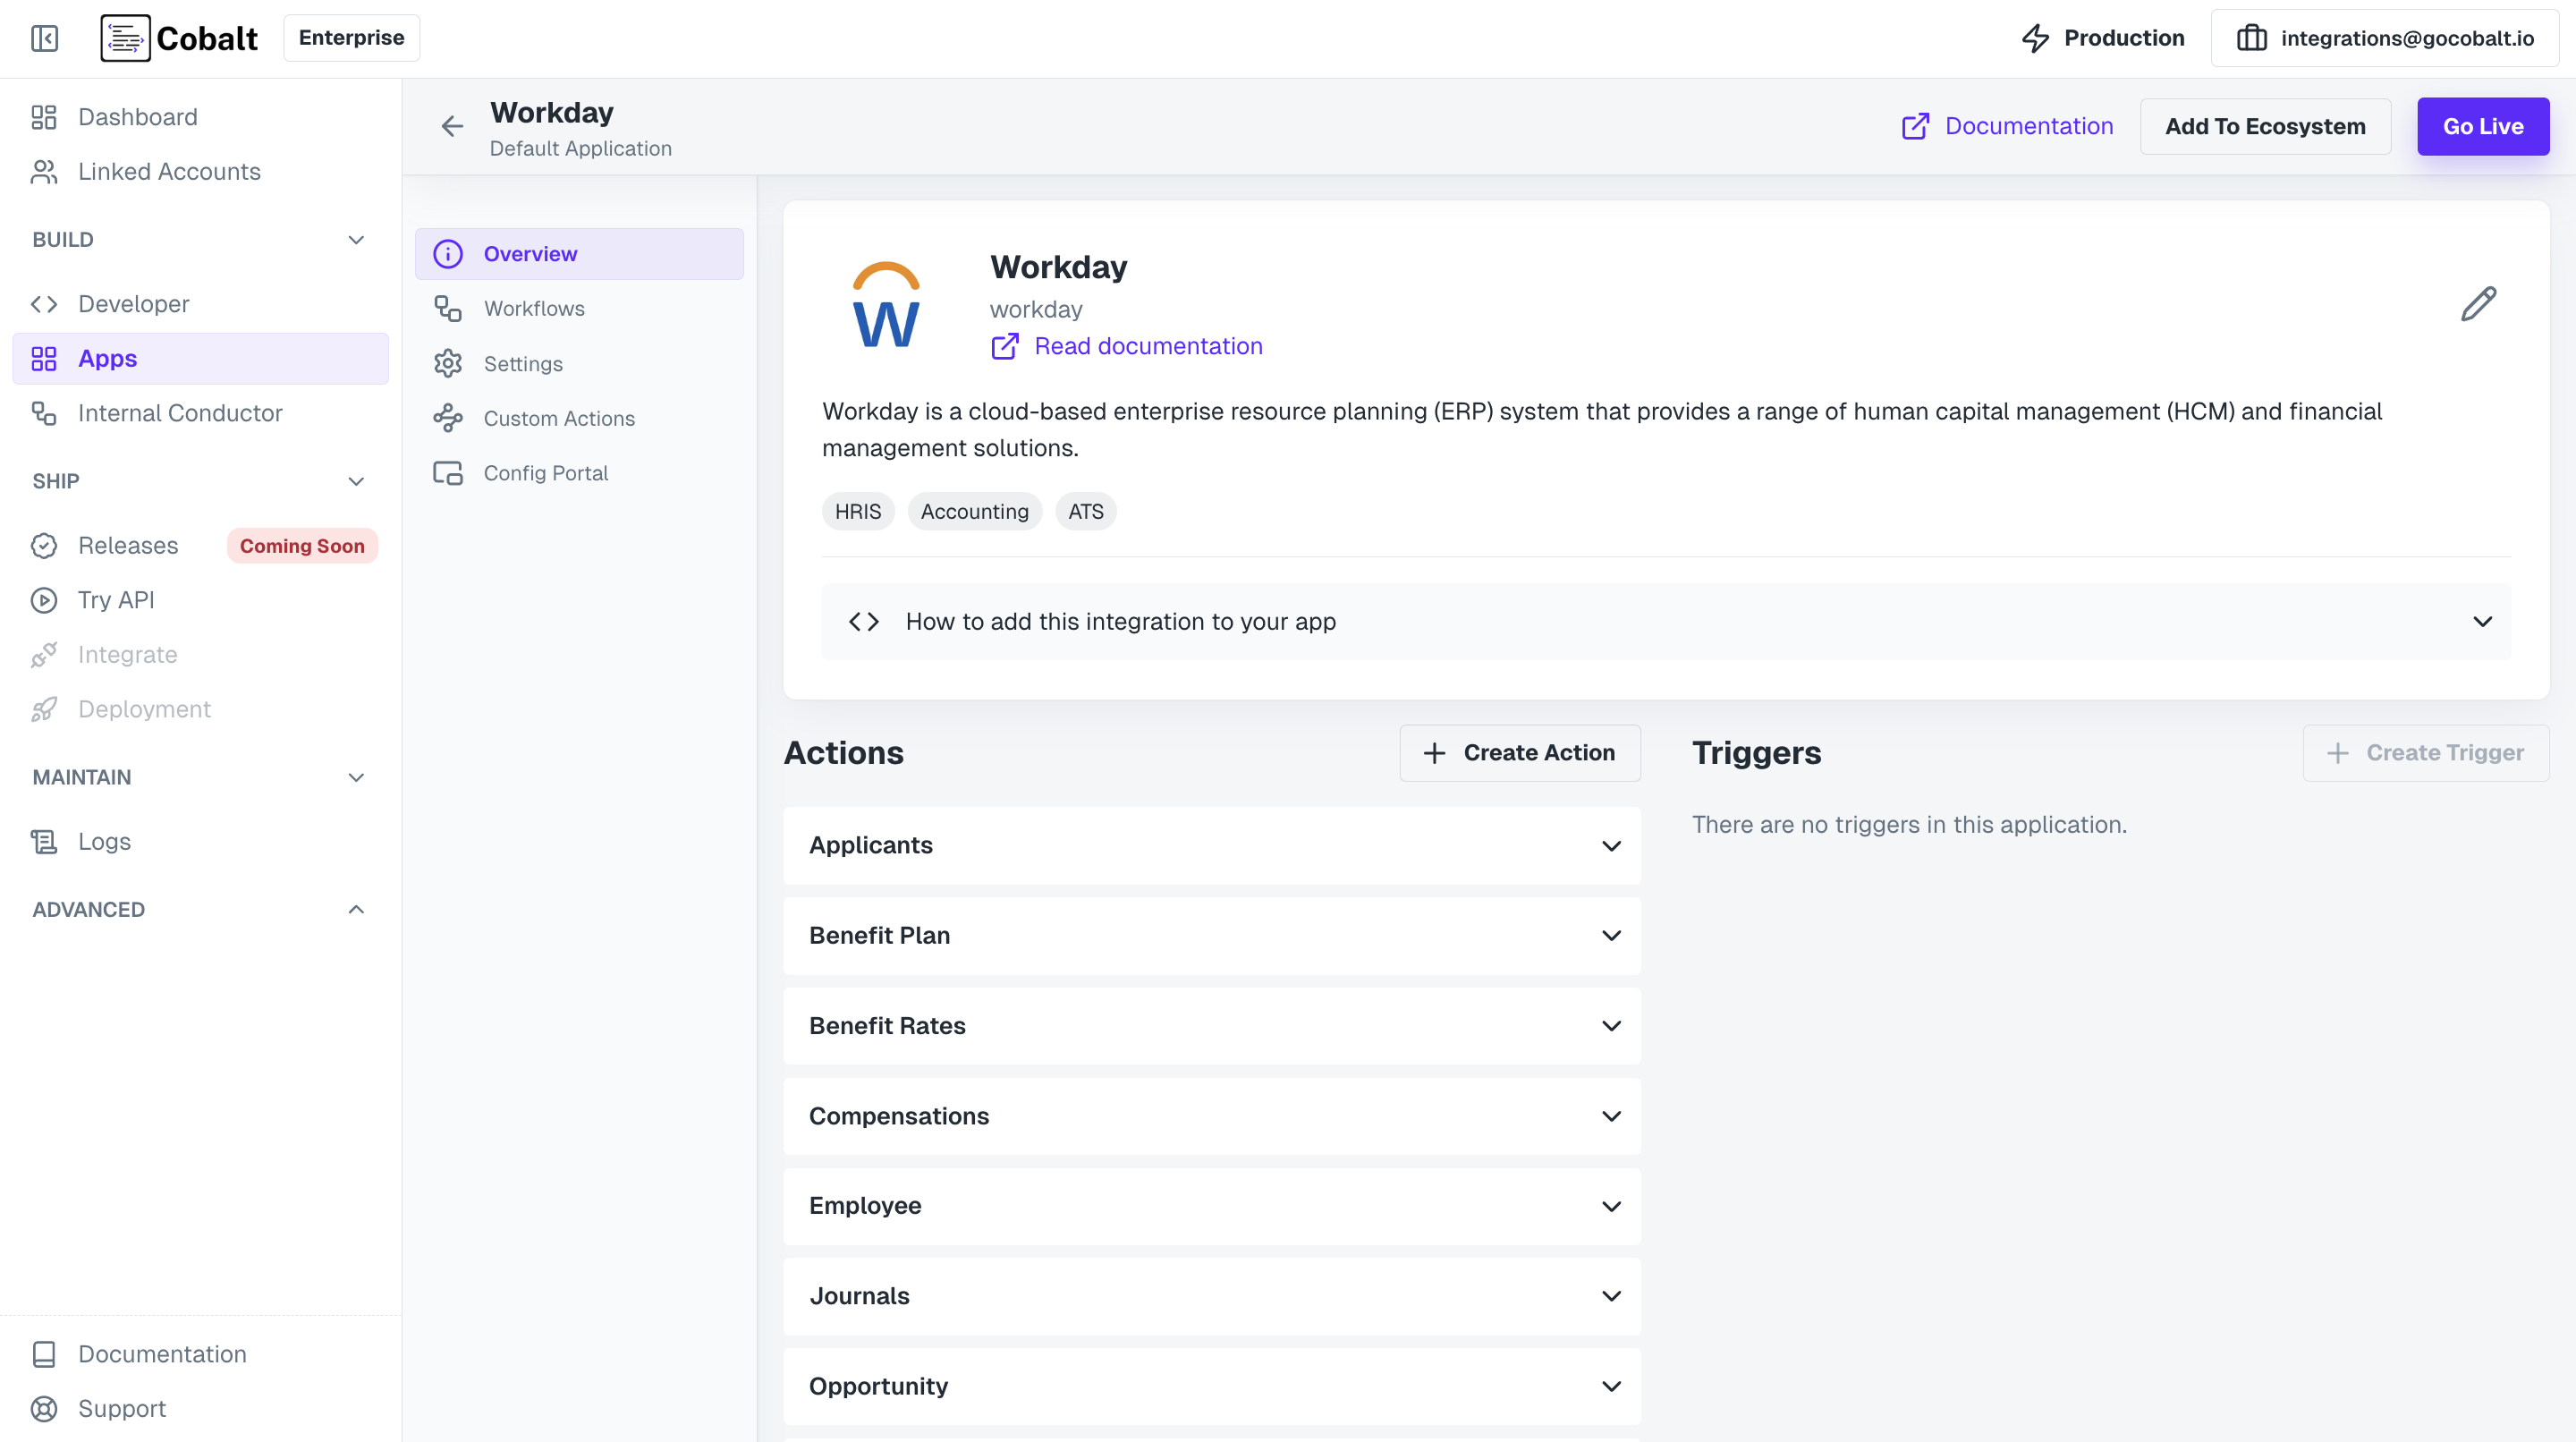Open the Developer section
Image resolution: width=2576 pixels, height=1442 pixels.
point(133,303)
